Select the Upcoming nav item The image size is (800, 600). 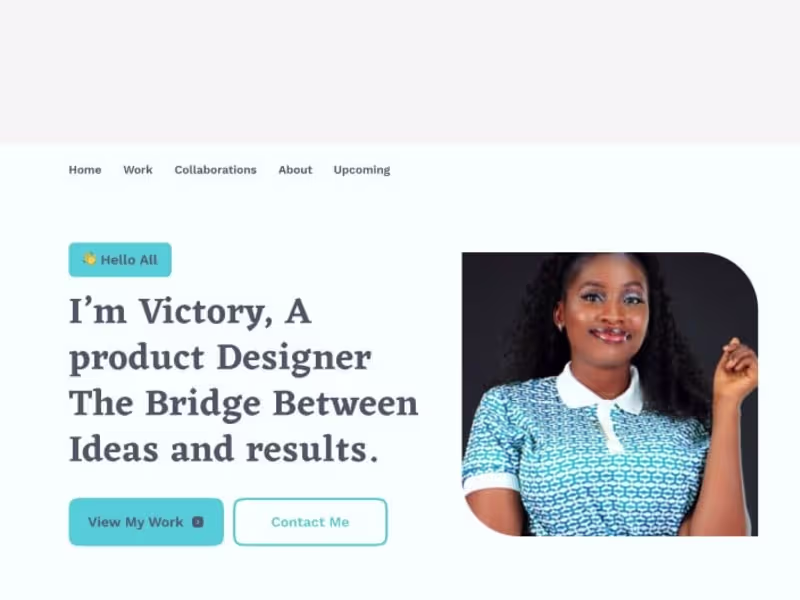[362, 170]
